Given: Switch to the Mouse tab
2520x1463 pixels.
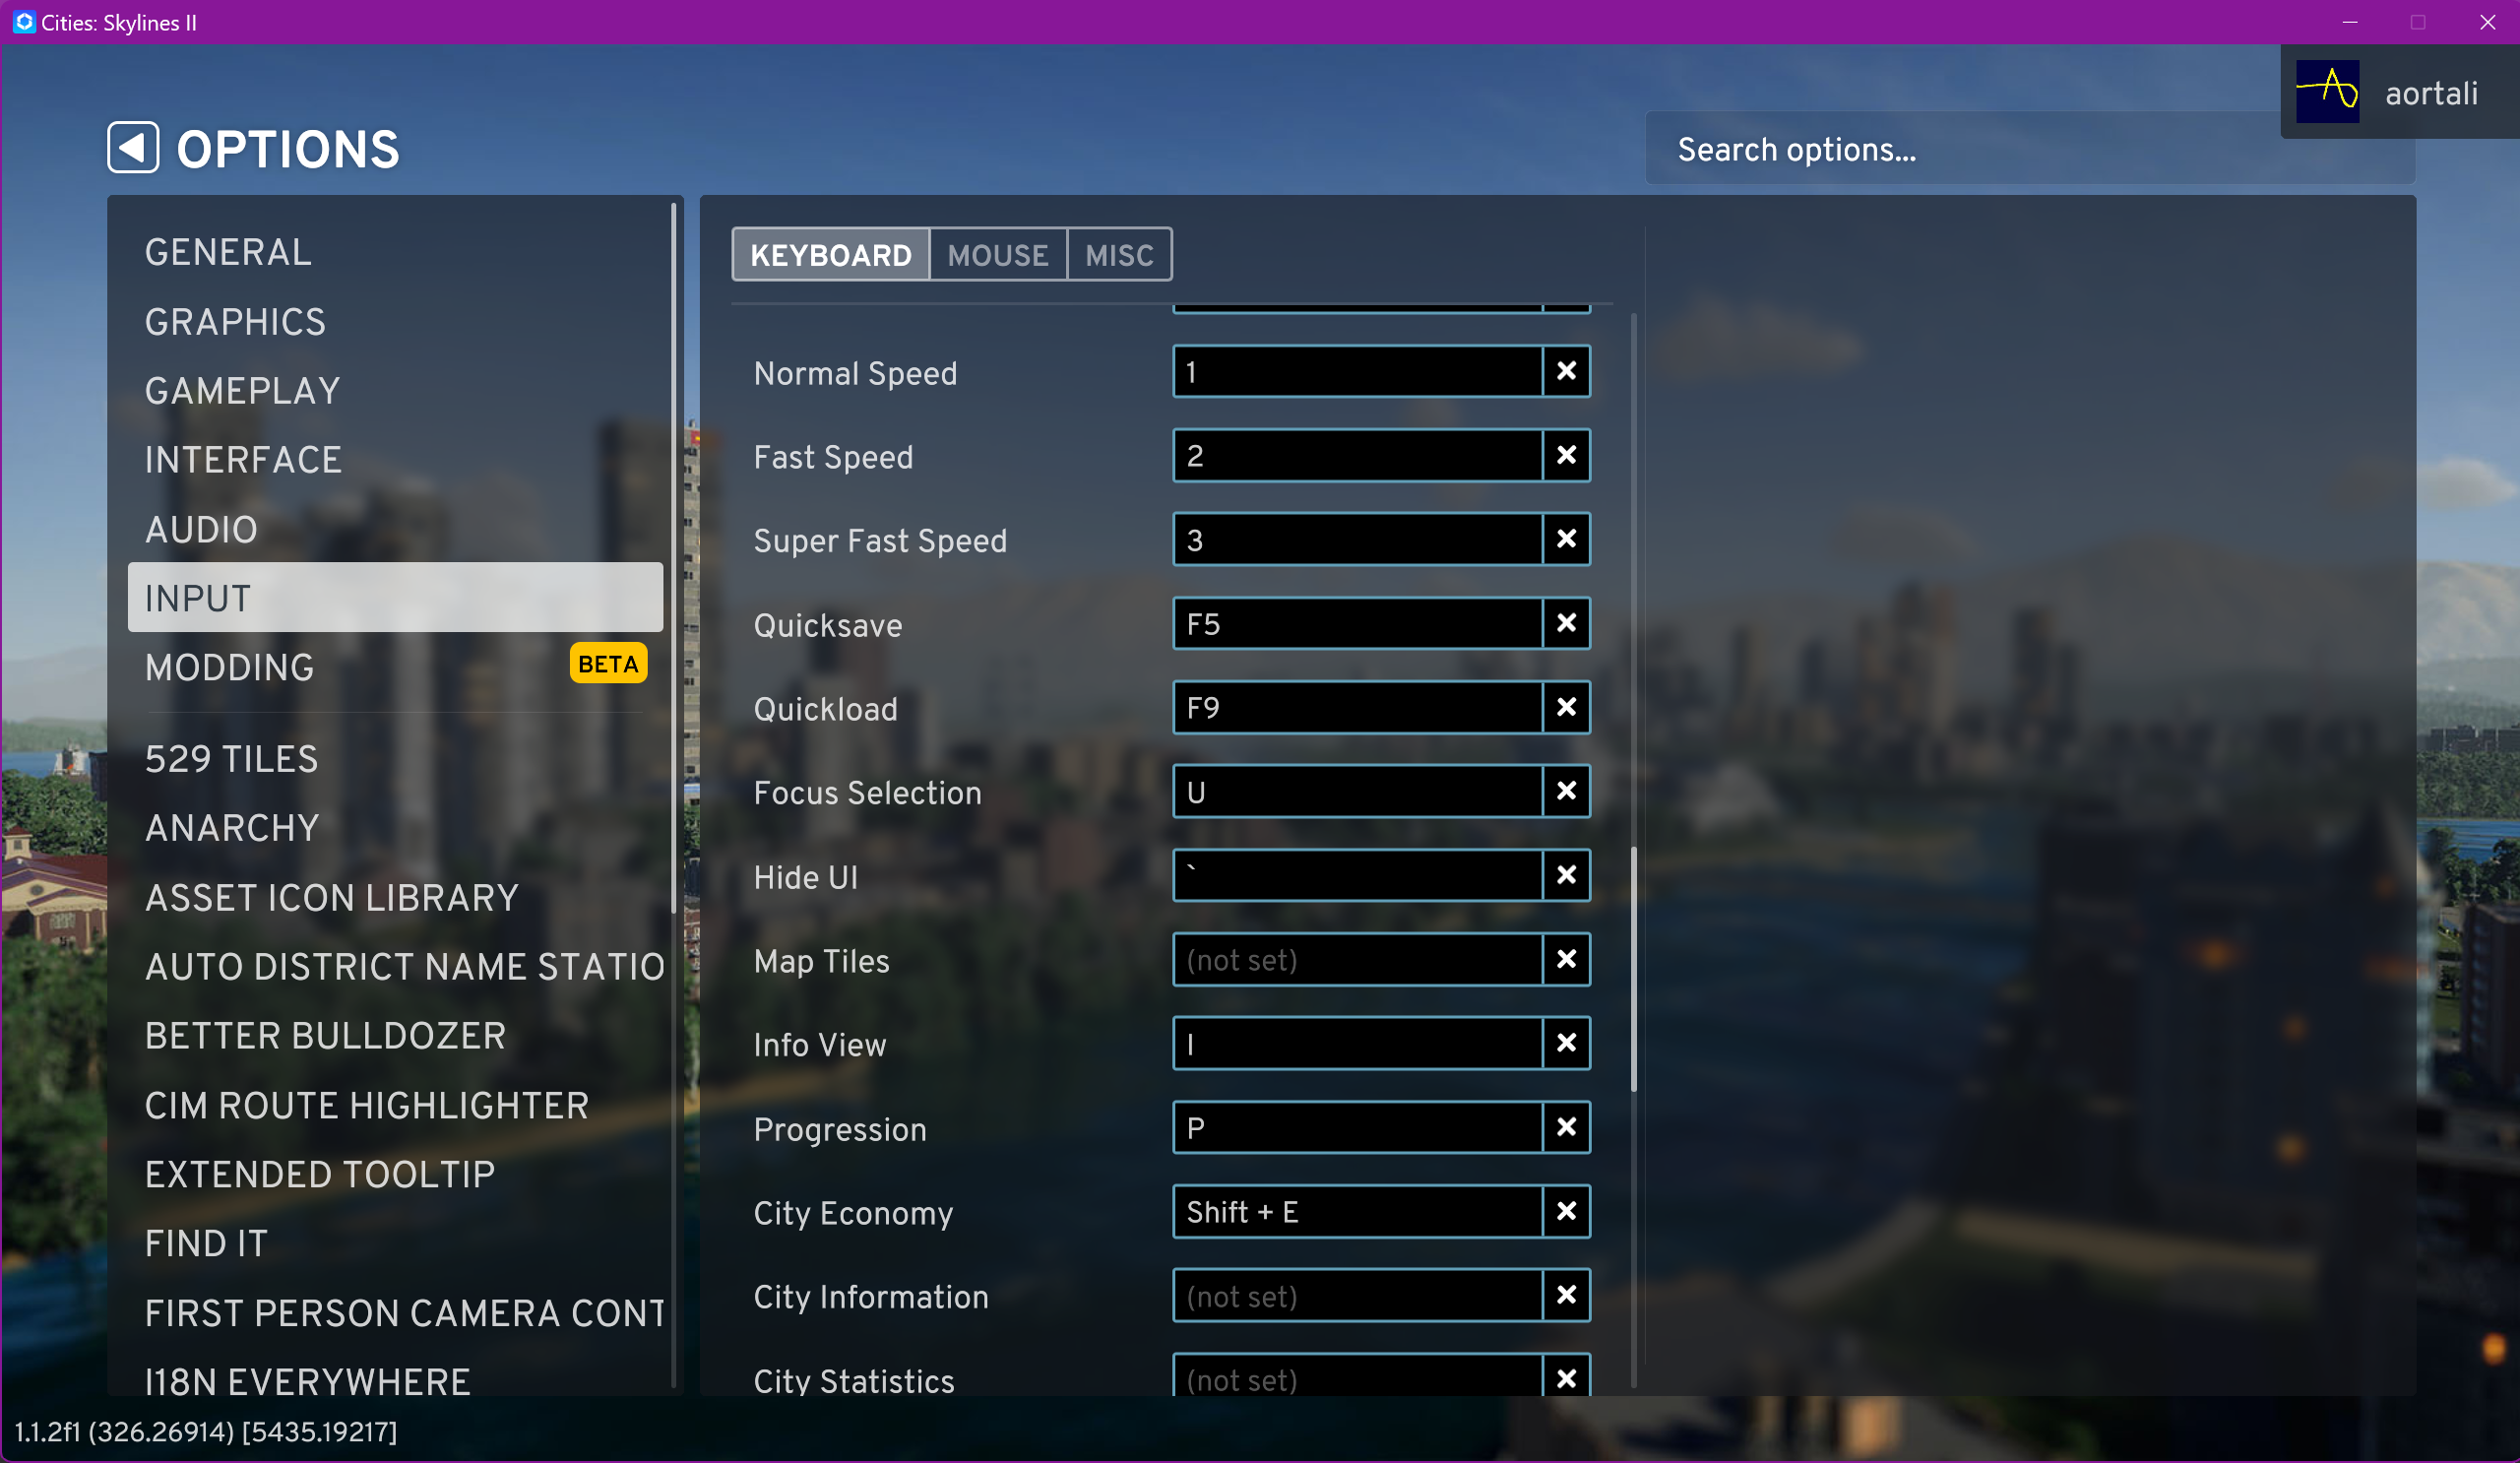Looking at the screenshot, I should tap(998, 255).
